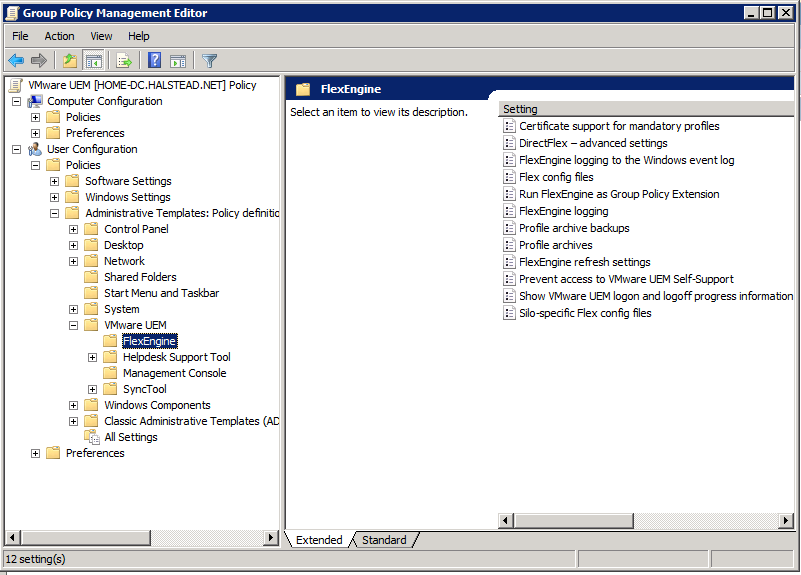Expand the Control Panel folder node
Viewport: 801px width, 575px height.
click(x=74, y=229)
